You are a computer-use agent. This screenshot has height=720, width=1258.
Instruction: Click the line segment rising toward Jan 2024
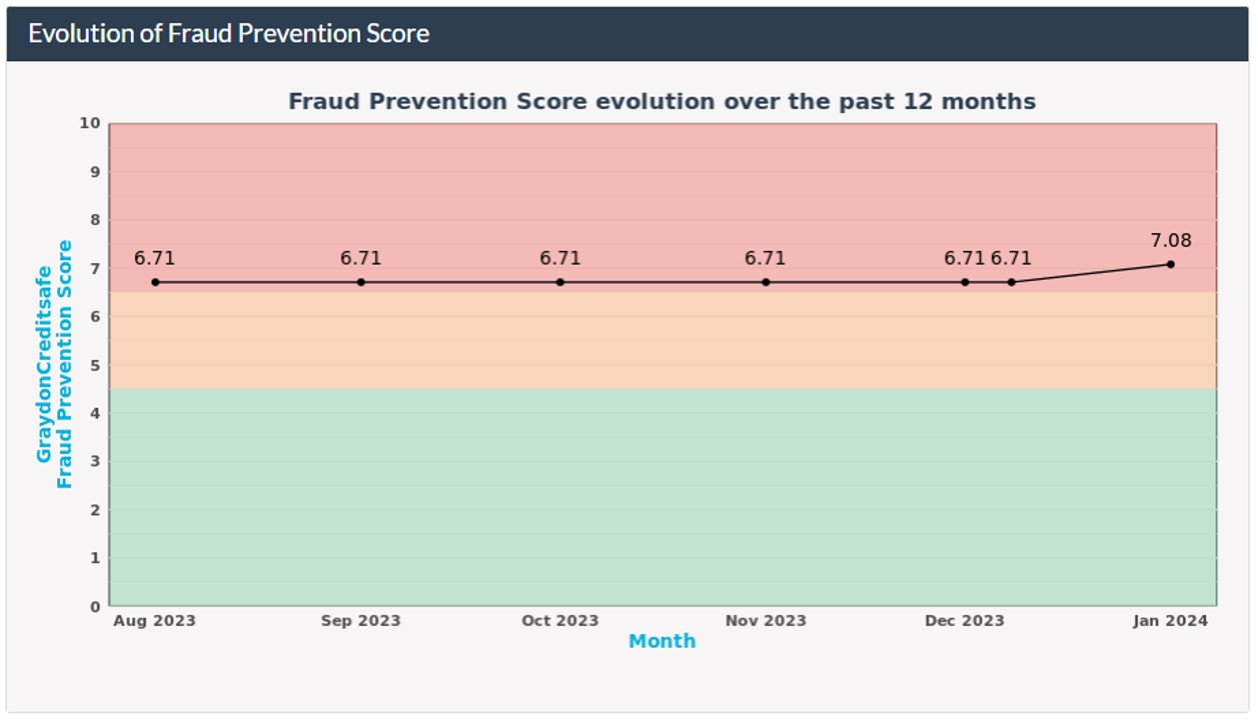pos(1090,274)
